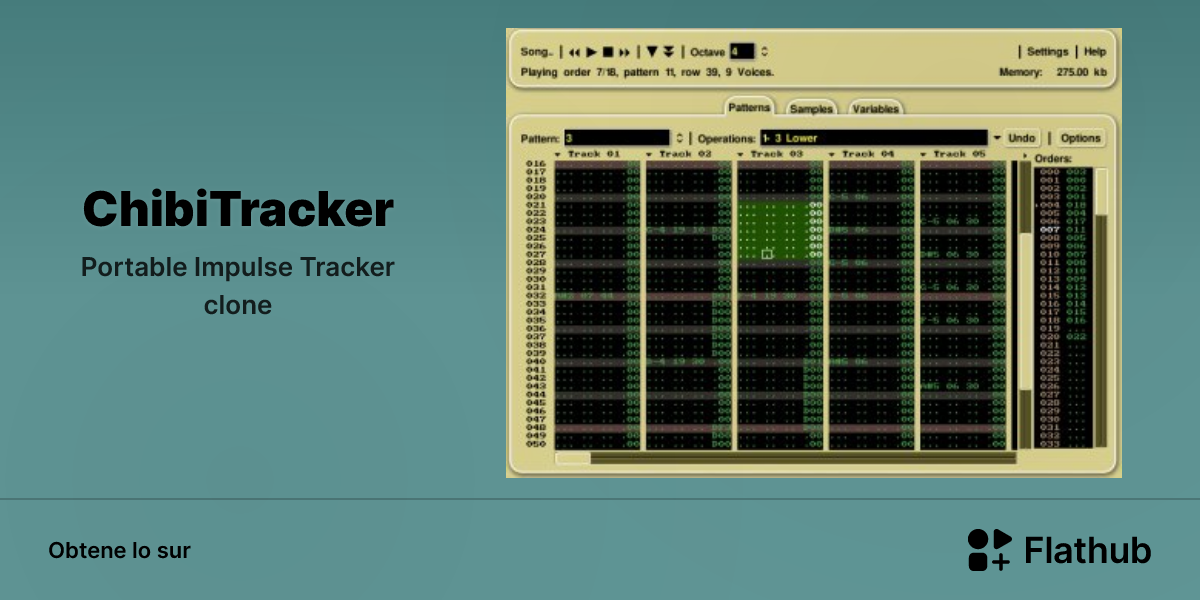Open the Song.. menu

[x=536, y=52]
